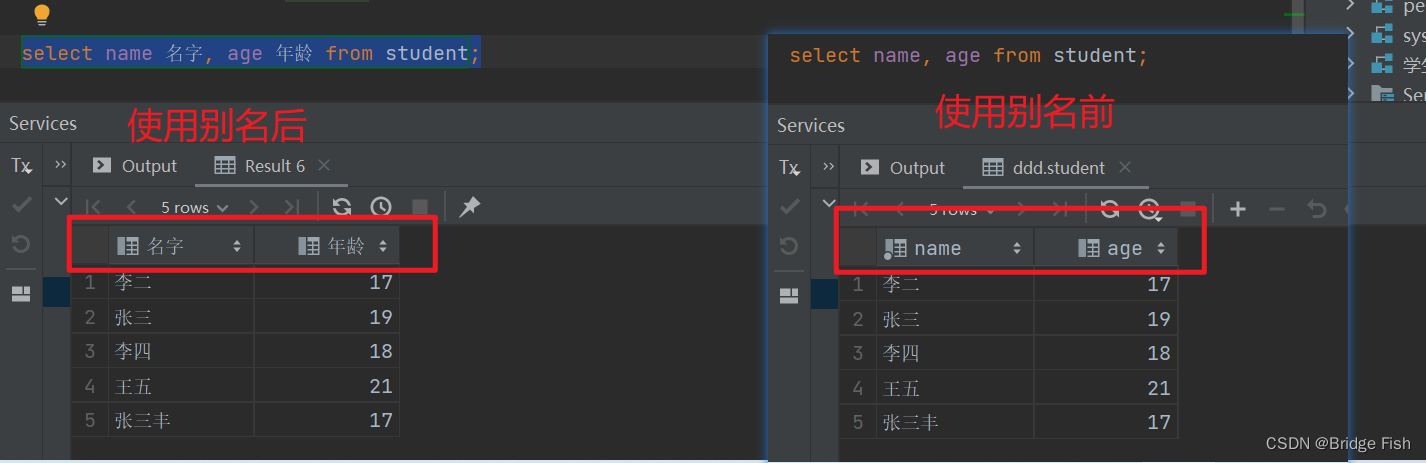Open the 5 rows page size dropdown in Result 6
The image size is (1426, 463).
[x=194, y=207]
